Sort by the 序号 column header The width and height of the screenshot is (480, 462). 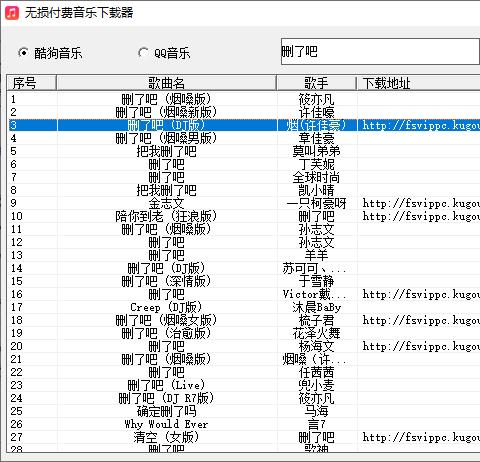tap(32, 83)
